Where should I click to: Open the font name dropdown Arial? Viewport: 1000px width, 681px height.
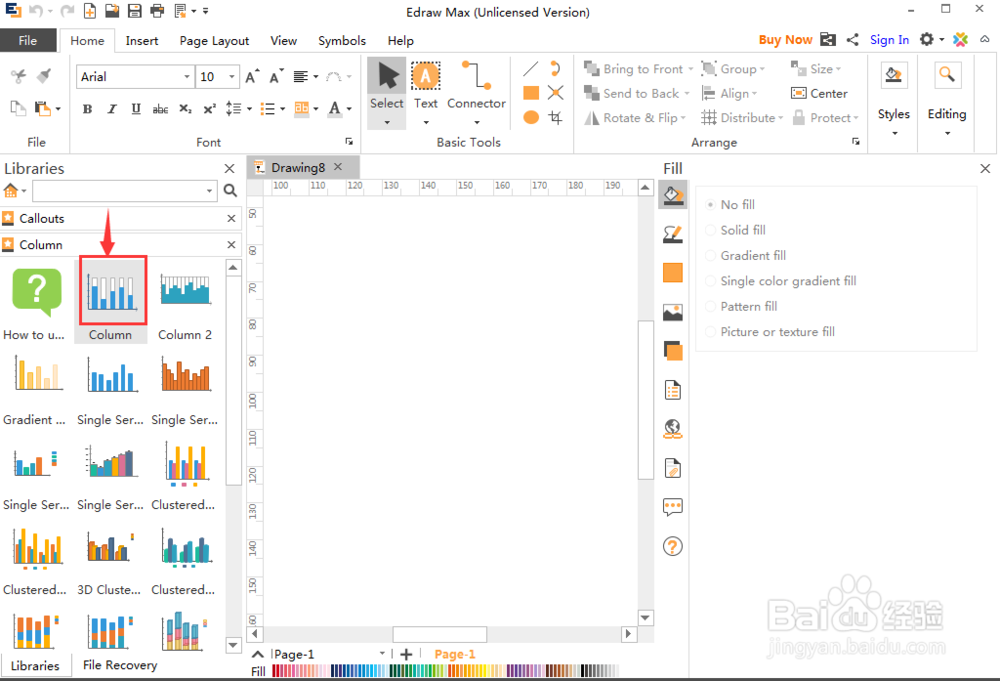point(187,77)
